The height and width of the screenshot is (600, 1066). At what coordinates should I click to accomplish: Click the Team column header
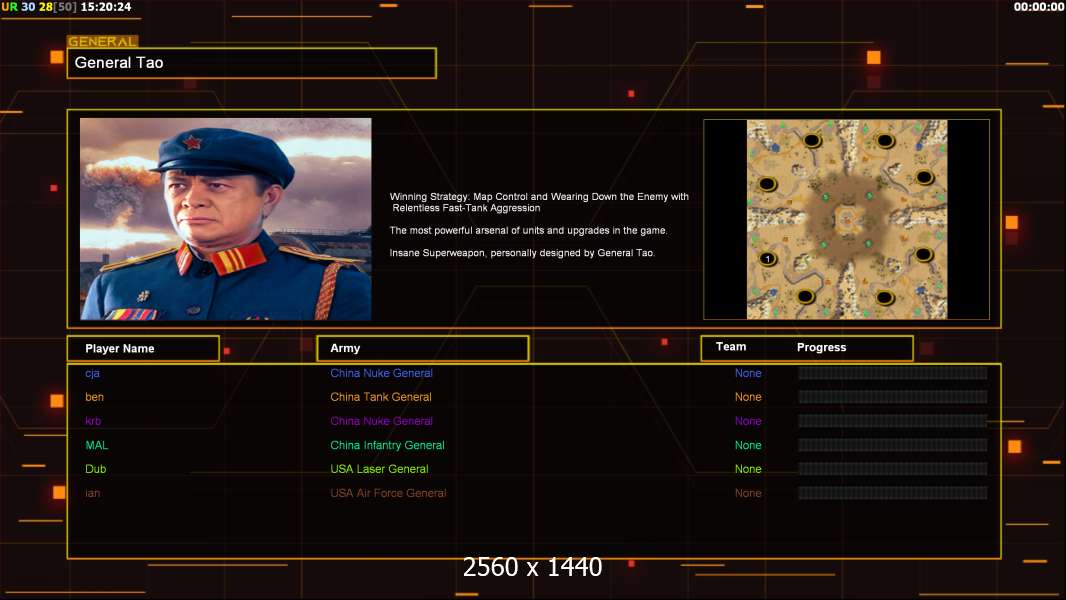tap(731, 347)
